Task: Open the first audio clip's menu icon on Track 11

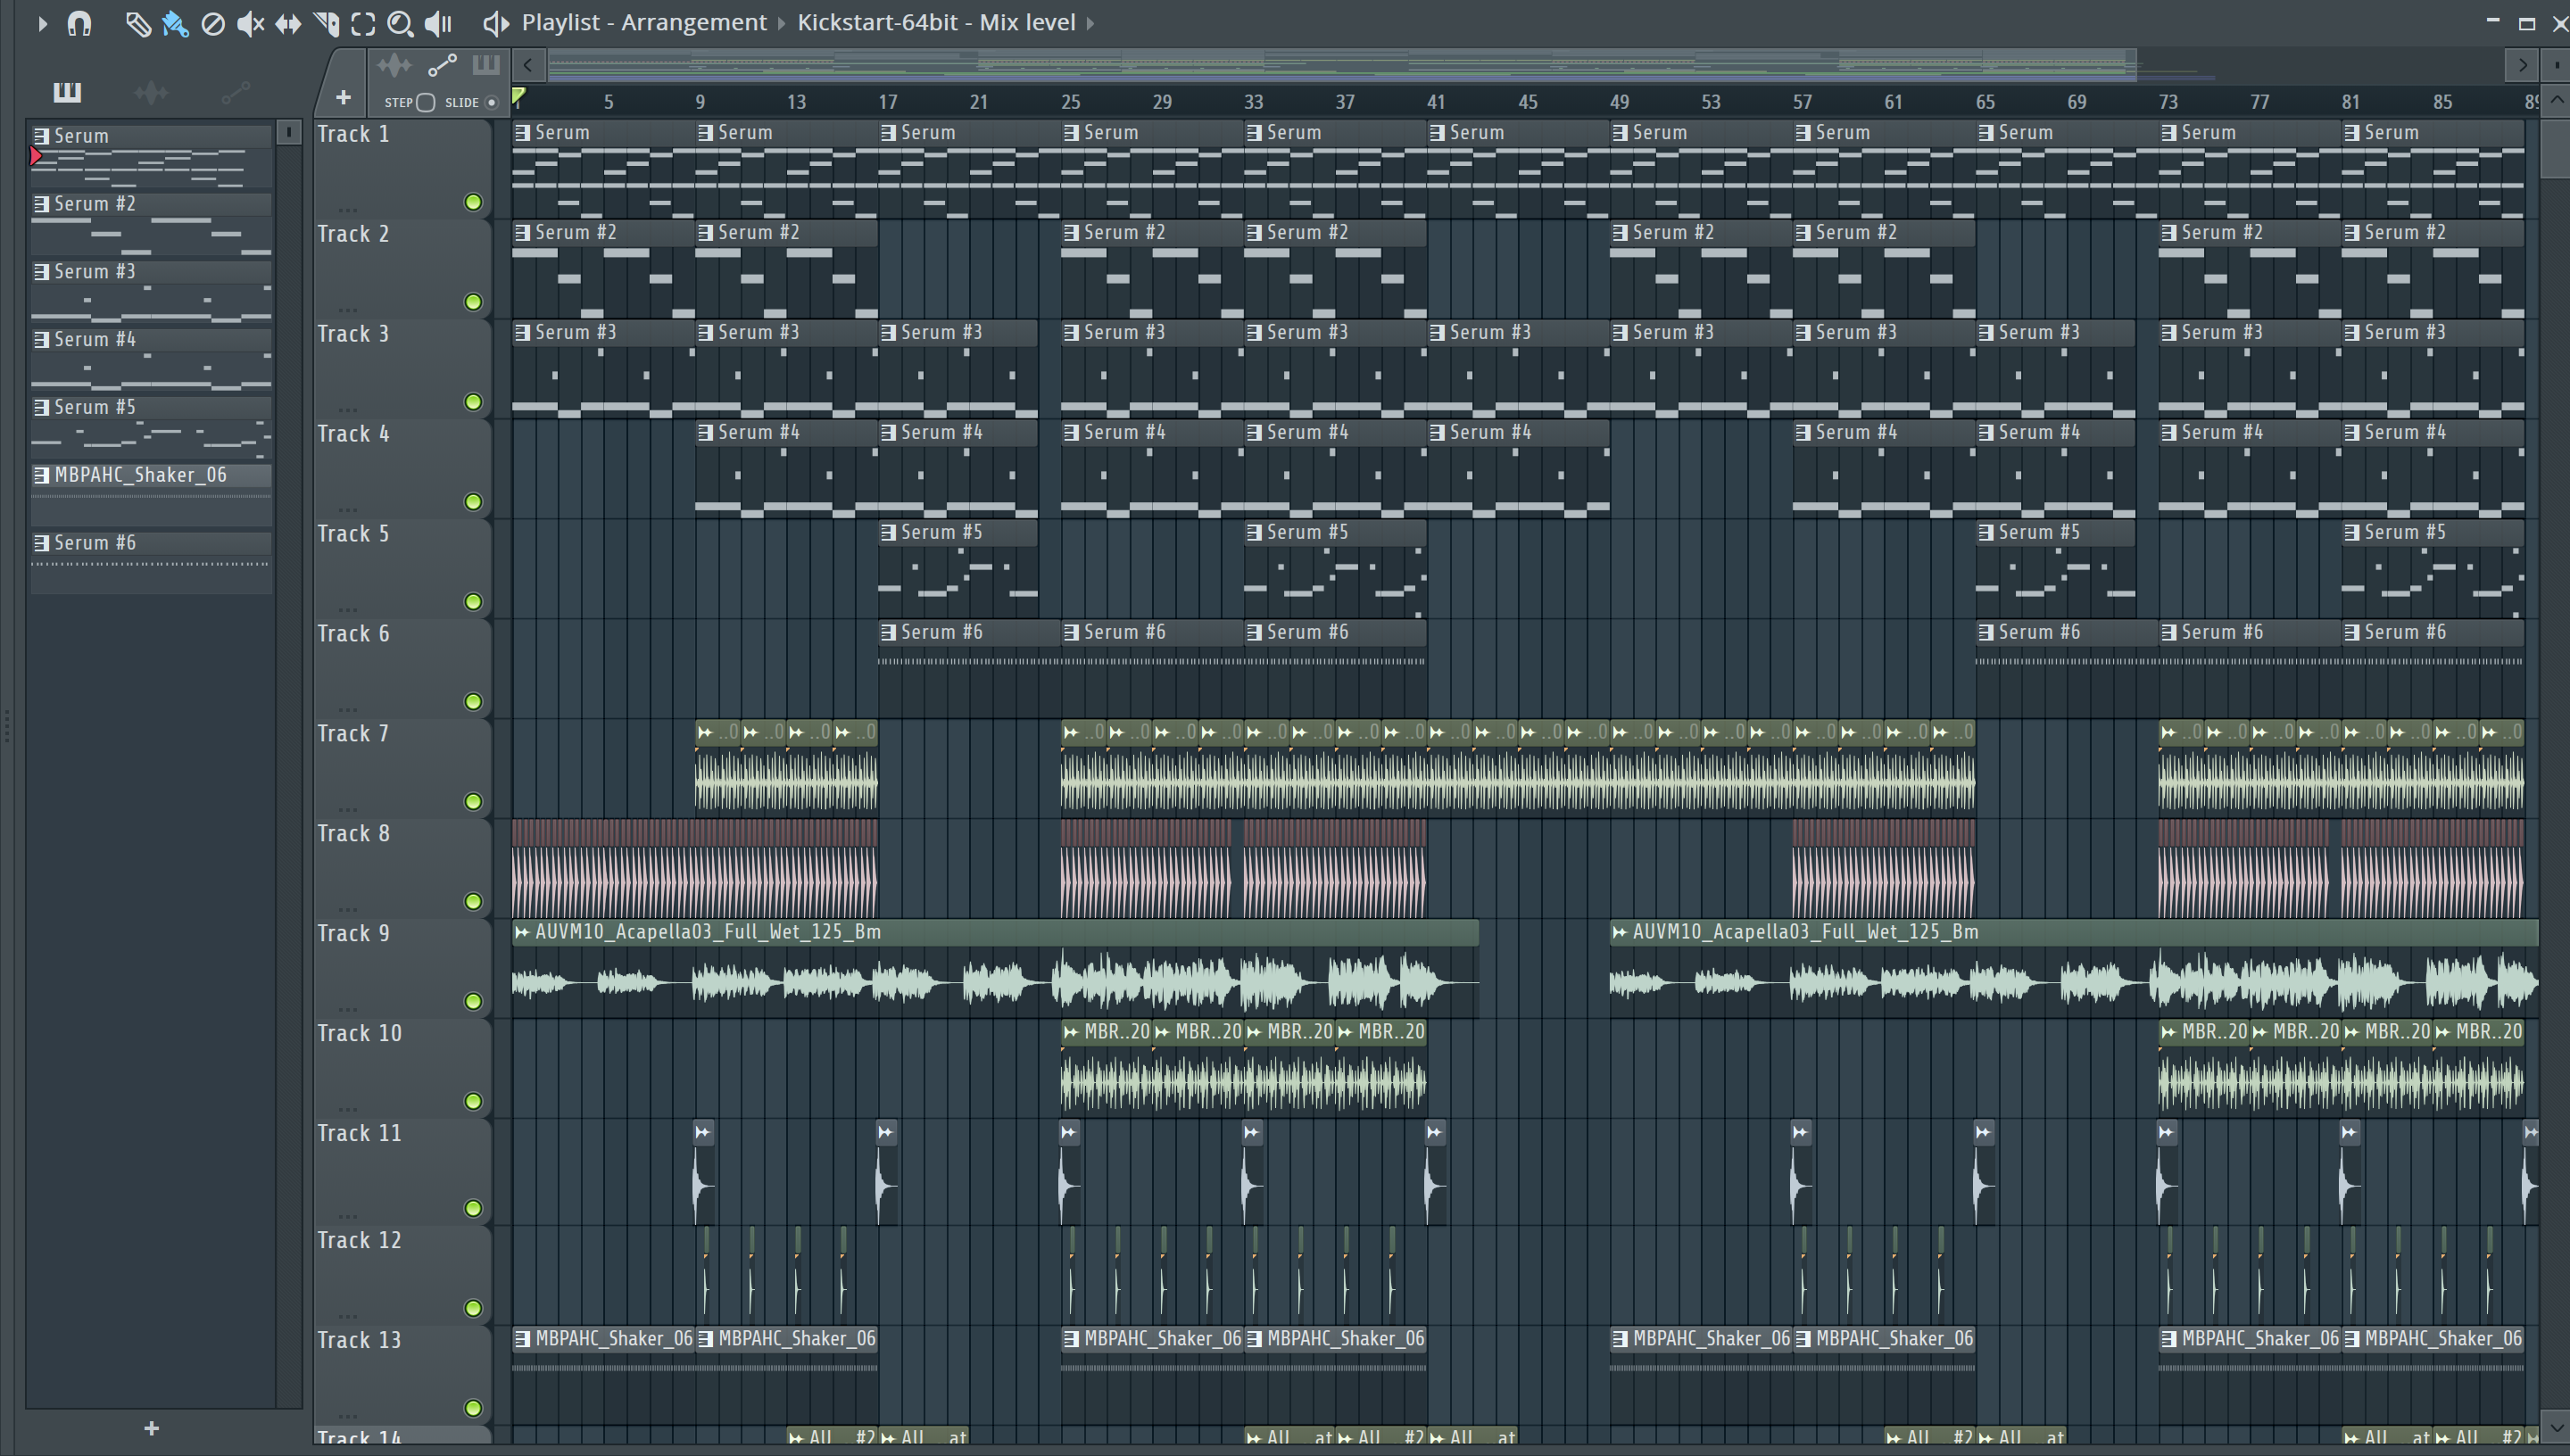Action: pyautogui.click(x=703, y=1132)
